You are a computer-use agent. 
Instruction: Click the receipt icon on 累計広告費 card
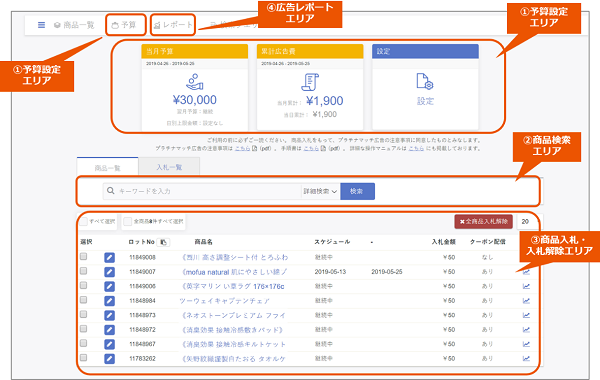click(310, 82)
